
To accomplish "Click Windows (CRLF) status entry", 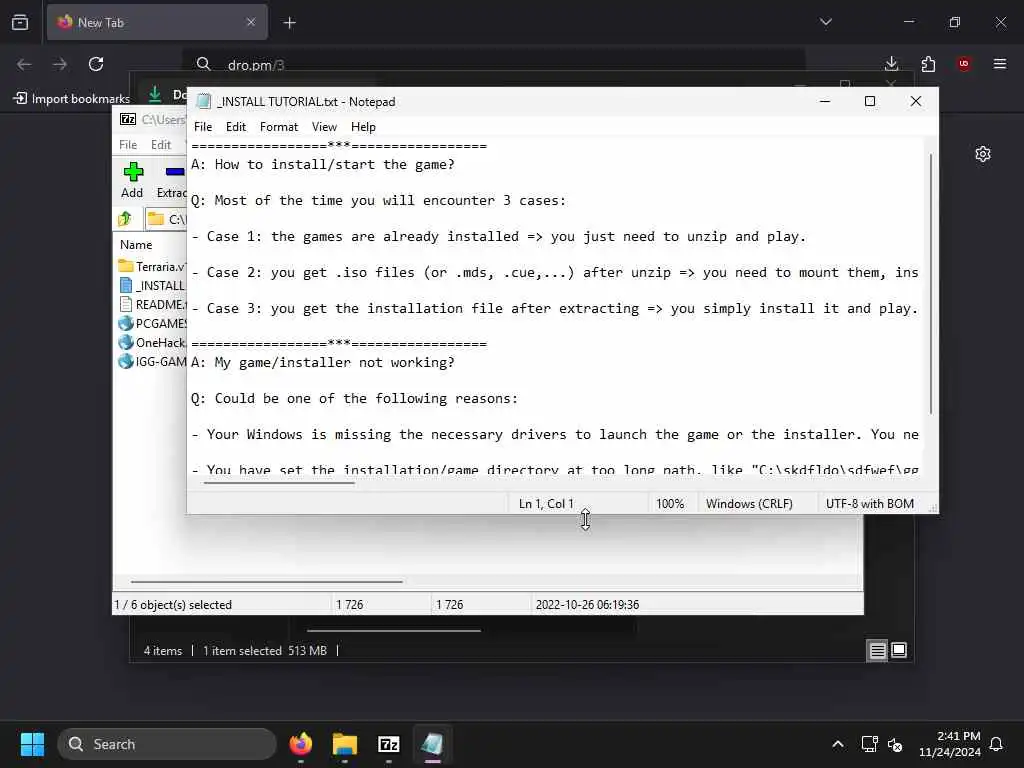I will [x=749, y=504].
